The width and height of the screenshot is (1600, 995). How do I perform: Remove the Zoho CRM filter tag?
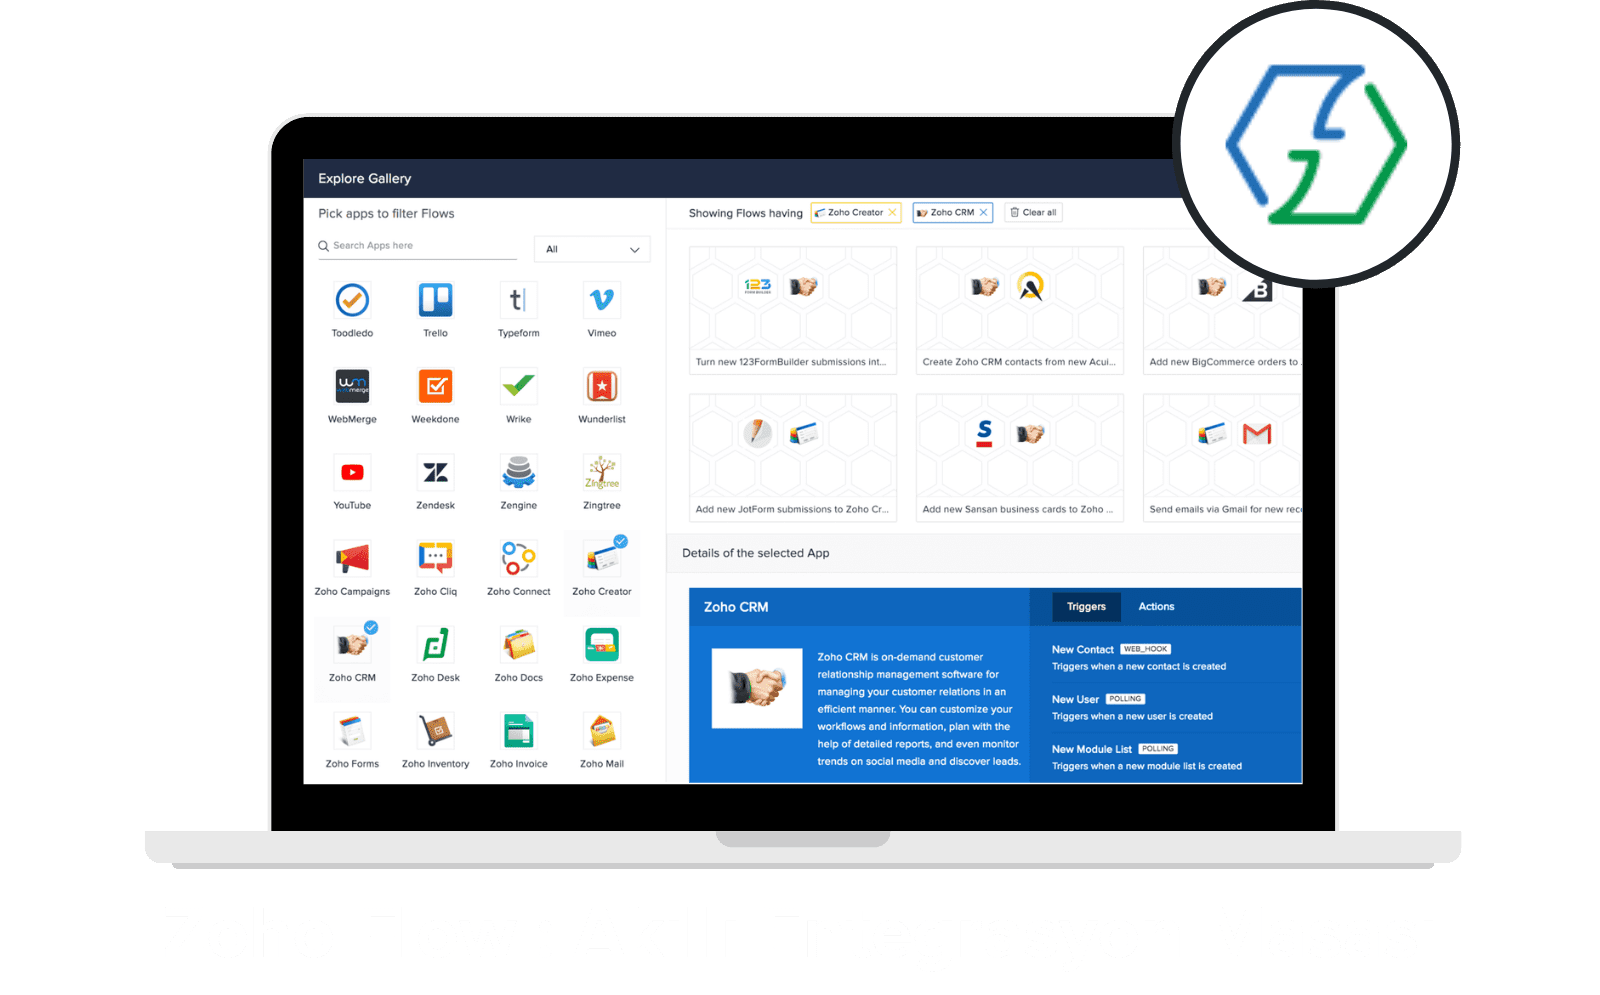[x=983, y=212]
